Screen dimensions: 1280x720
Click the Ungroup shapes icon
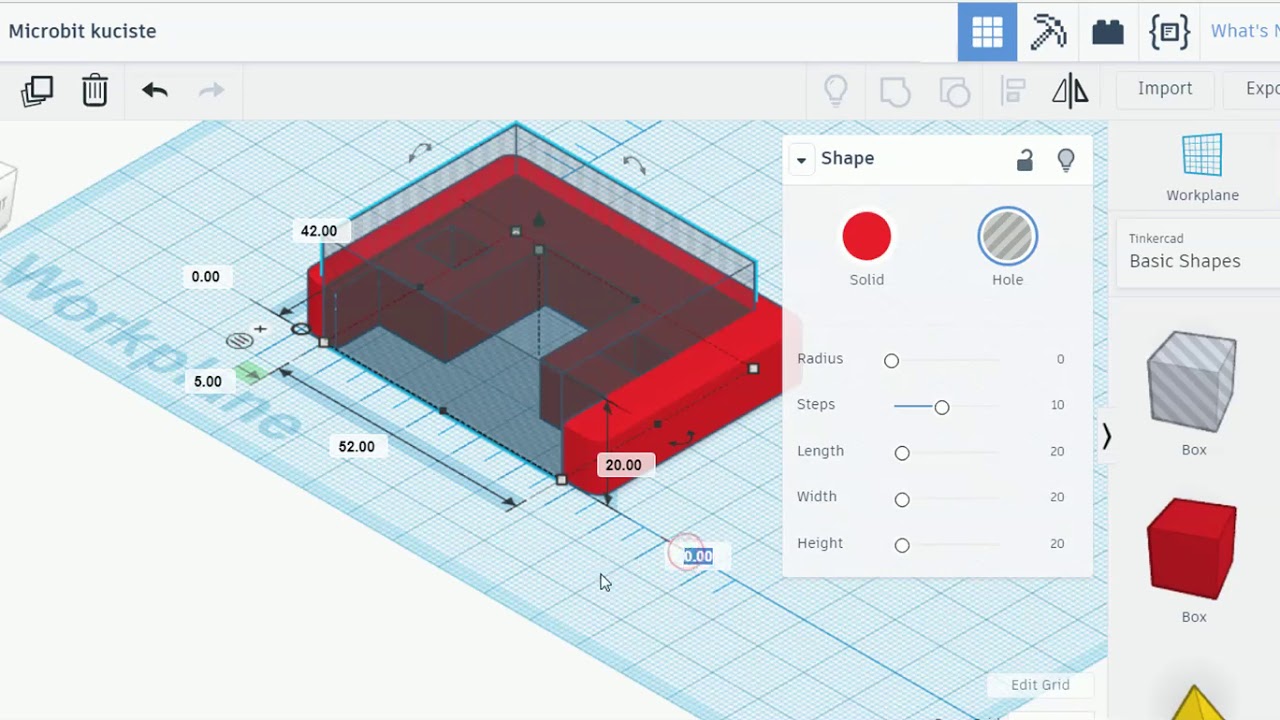click(955, 91)
